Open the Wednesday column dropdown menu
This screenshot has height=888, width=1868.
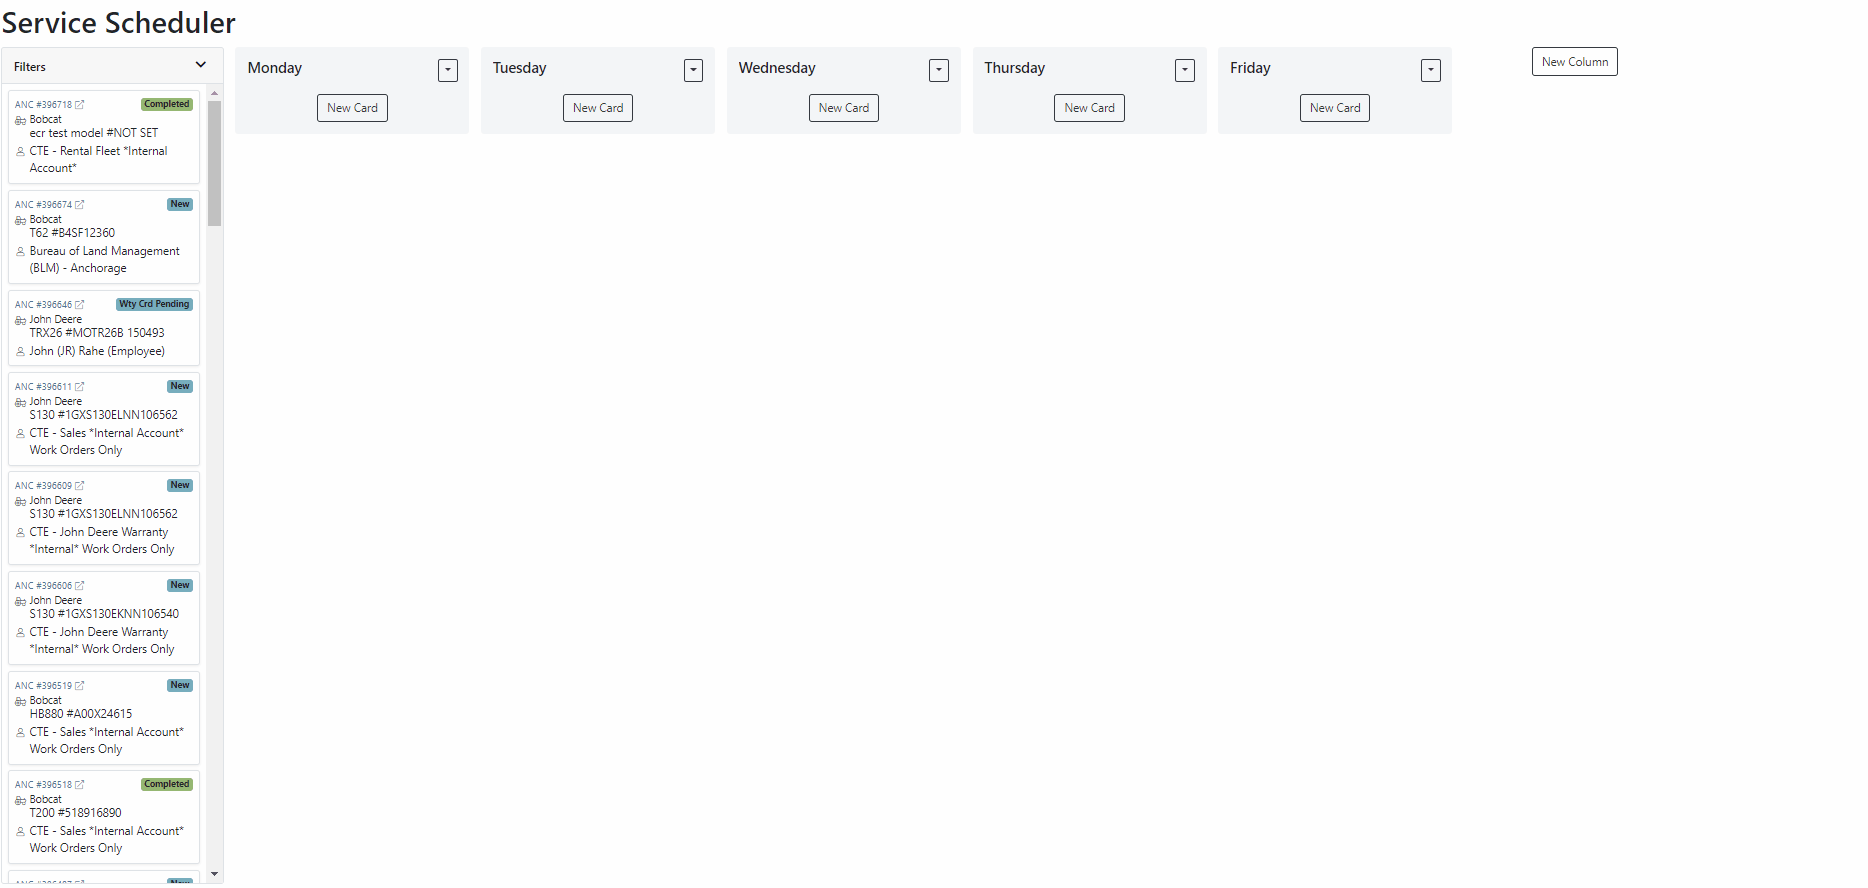[x=939, y=70]
